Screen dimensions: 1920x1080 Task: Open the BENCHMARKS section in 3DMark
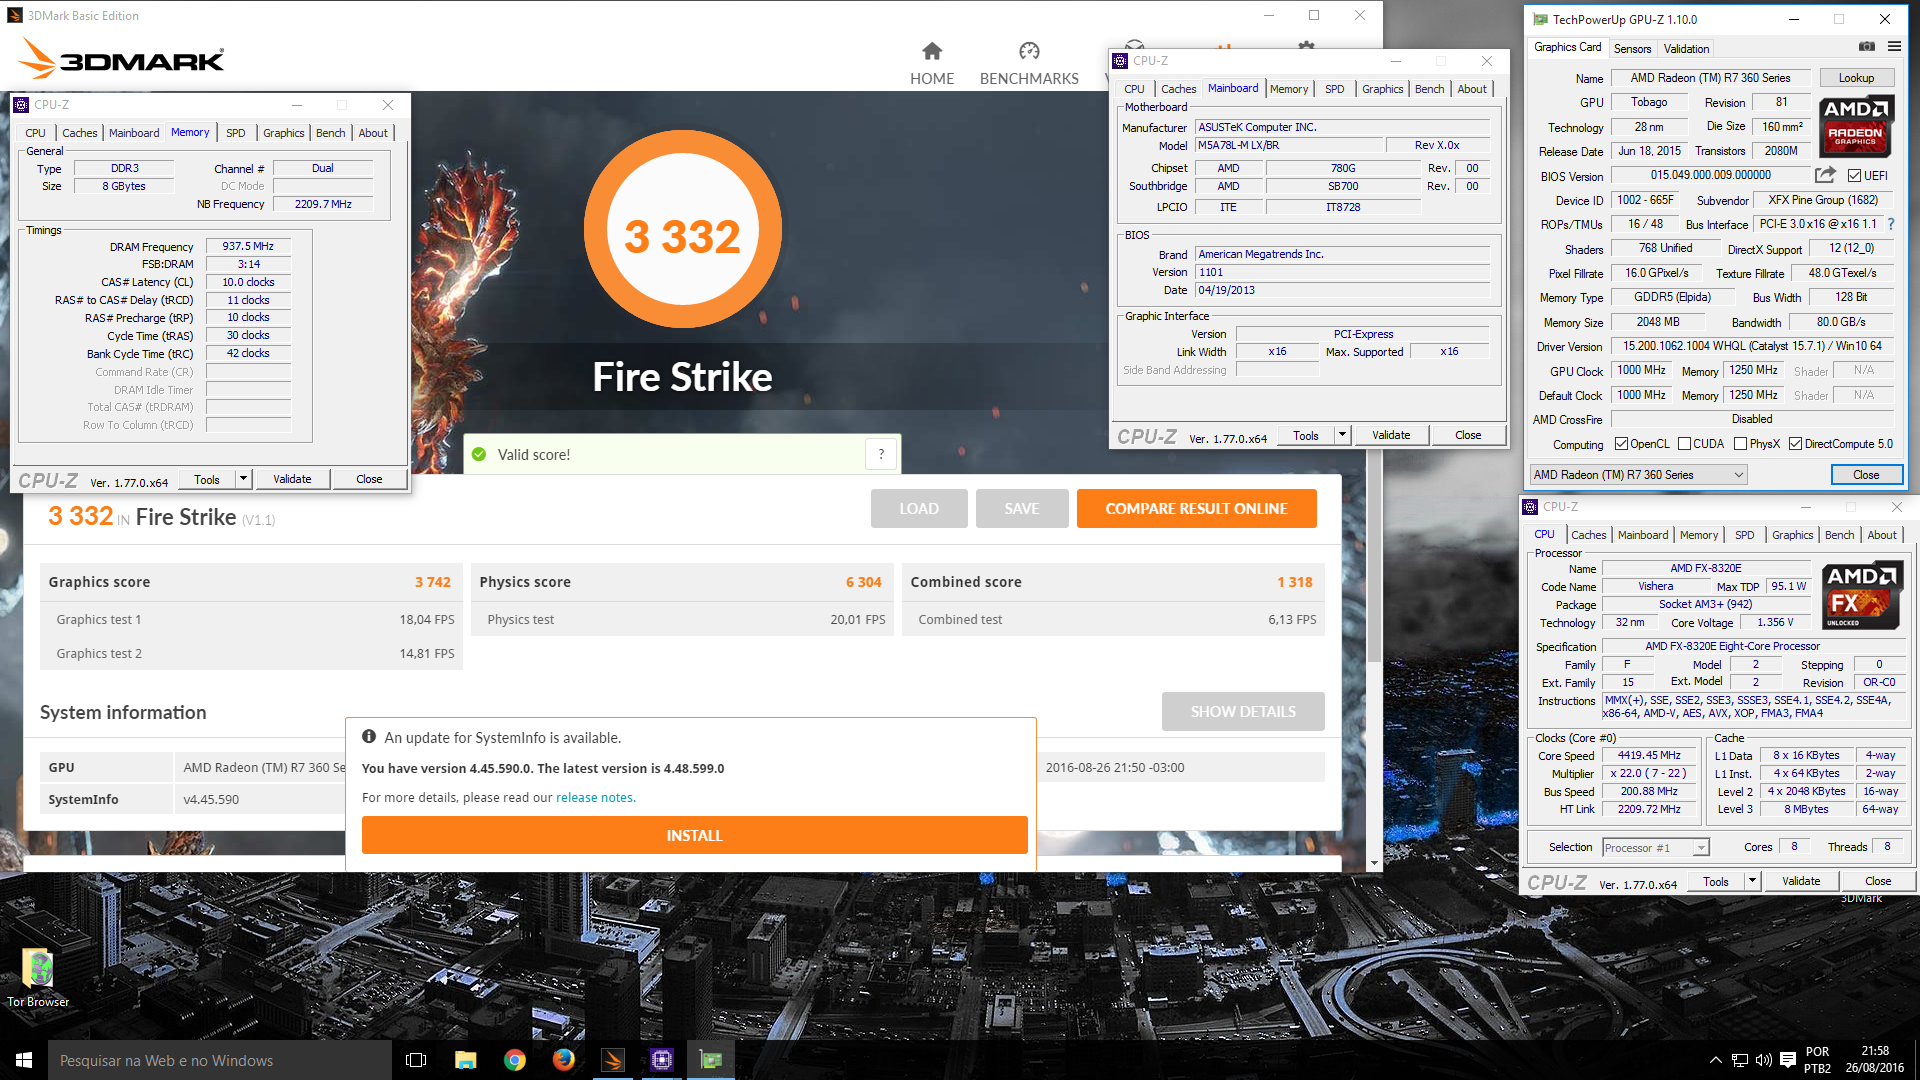[1029, 64]
